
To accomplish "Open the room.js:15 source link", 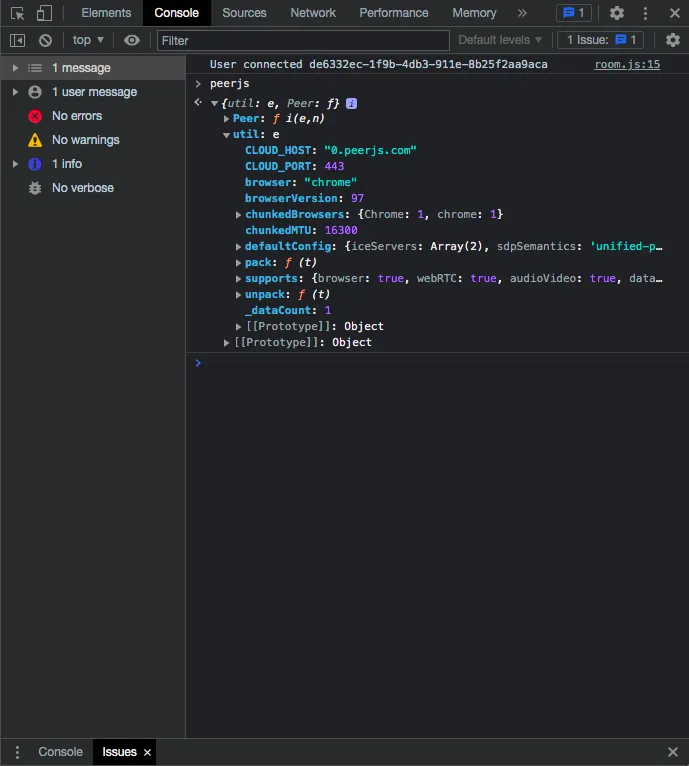I will (627, 64).
